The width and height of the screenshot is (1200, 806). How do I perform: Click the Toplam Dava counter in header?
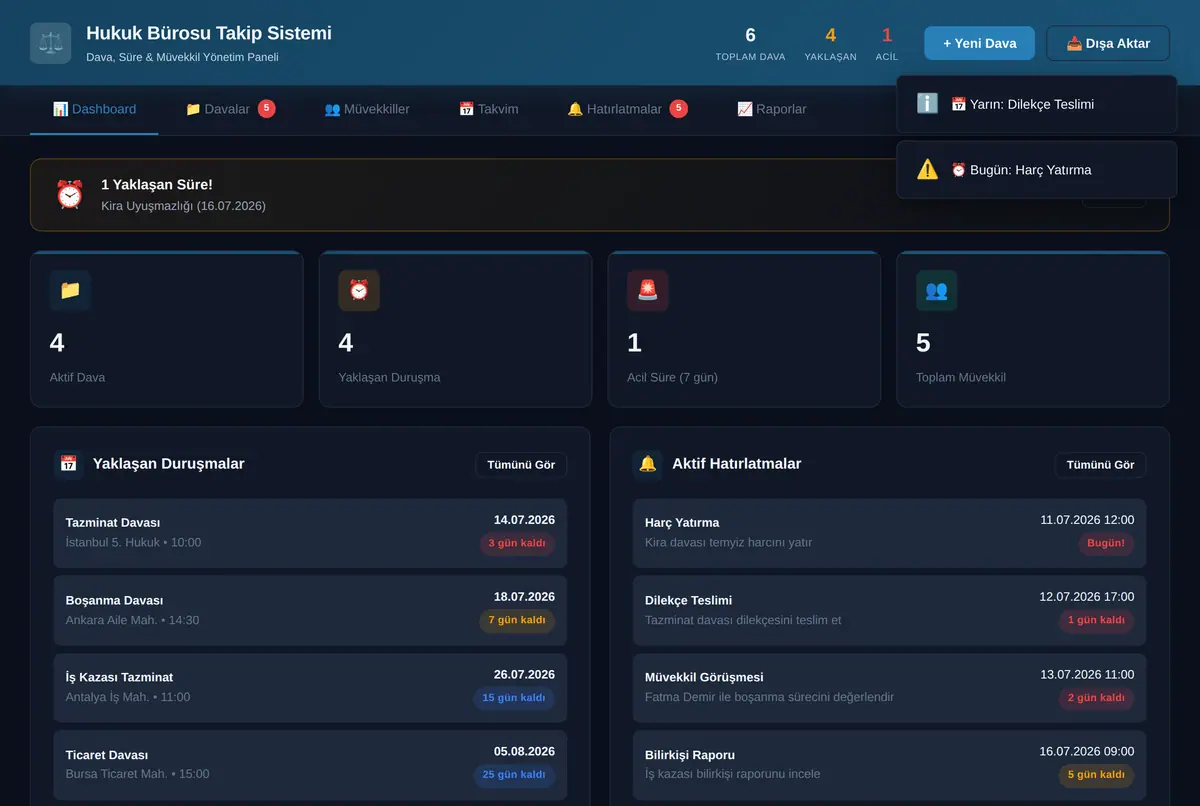click(750, 43)
